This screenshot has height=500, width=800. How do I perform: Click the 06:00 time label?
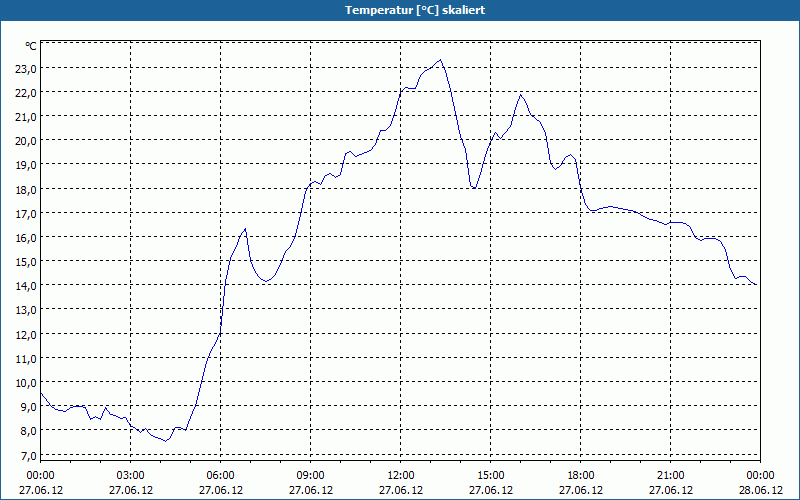(220, 476)
